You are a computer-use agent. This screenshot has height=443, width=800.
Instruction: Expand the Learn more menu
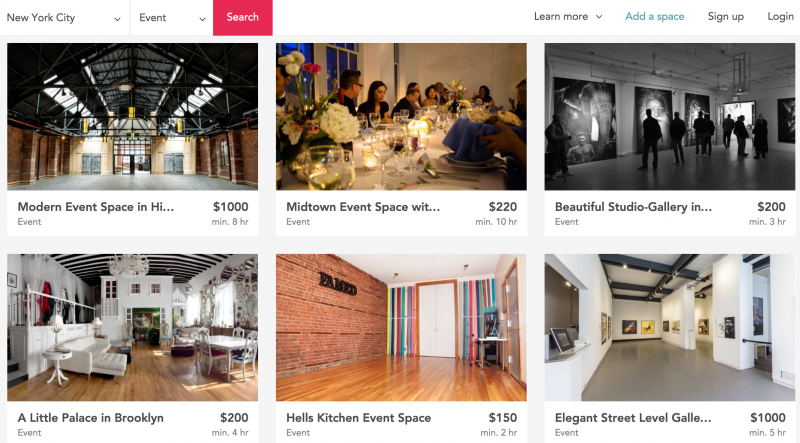coord(568,17)
